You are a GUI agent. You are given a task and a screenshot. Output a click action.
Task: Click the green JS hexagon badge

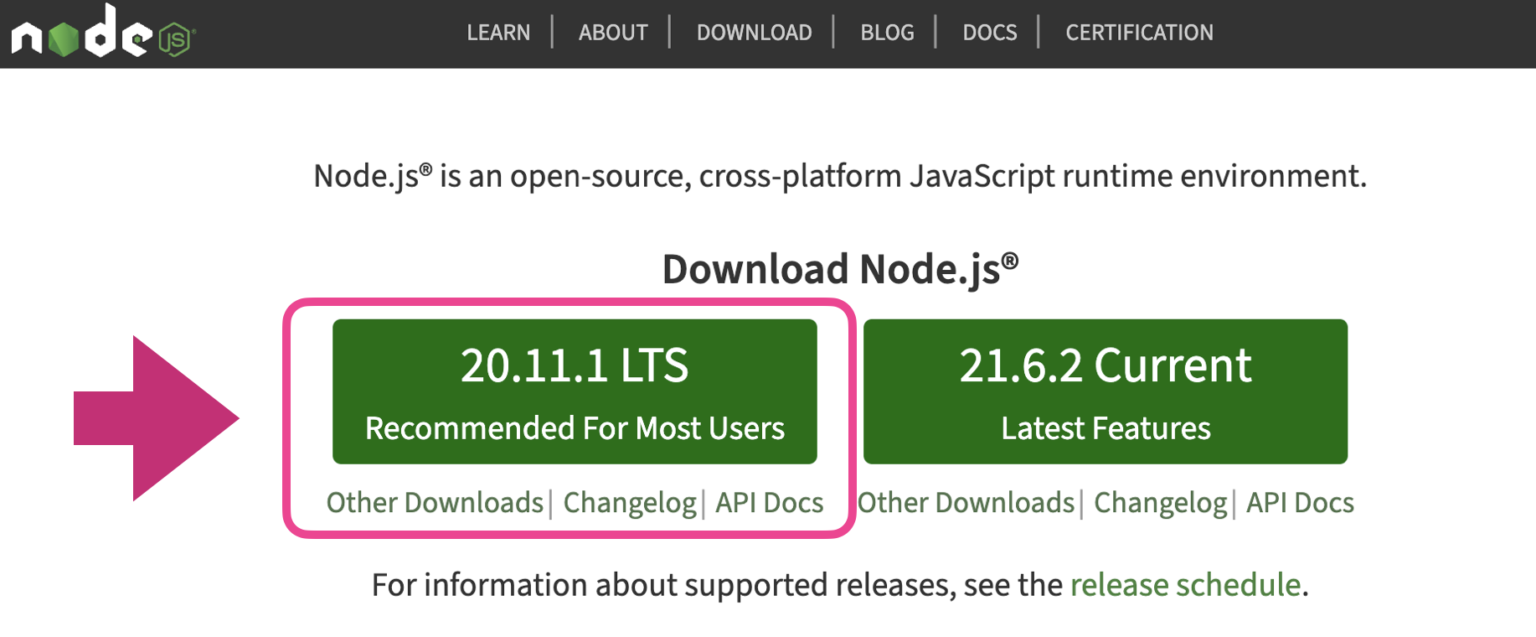pyautogui.click(x=174, y=40)
